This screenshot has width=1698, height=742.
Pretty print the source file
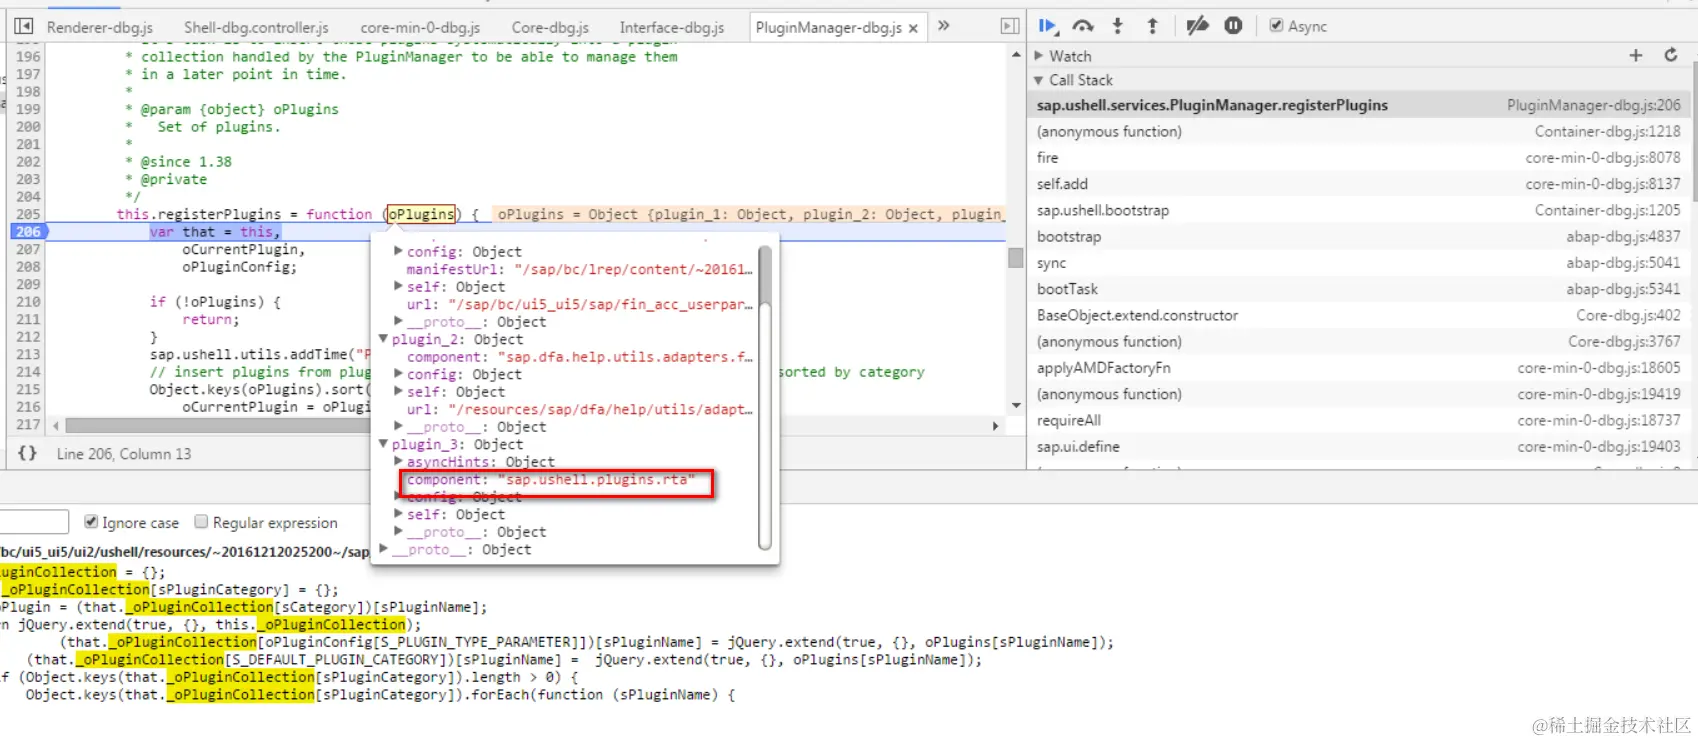coord(28,453)
